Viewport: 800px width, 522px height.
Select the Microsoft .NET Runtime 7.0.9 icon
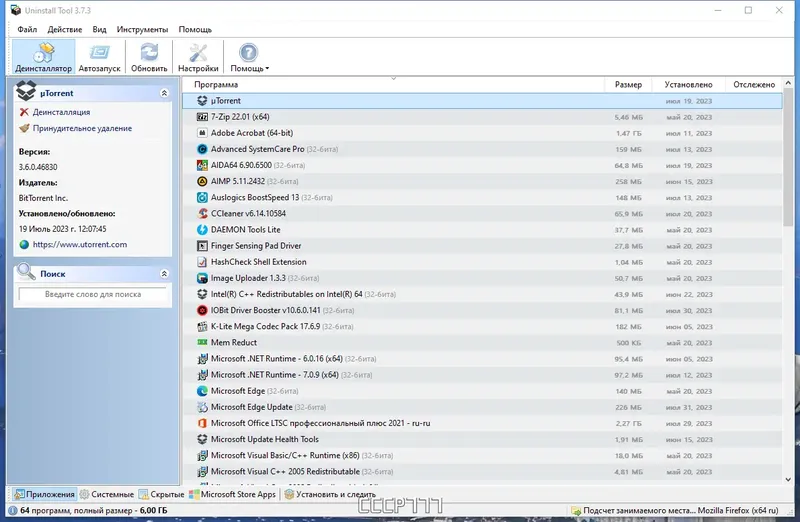point(202,375)
